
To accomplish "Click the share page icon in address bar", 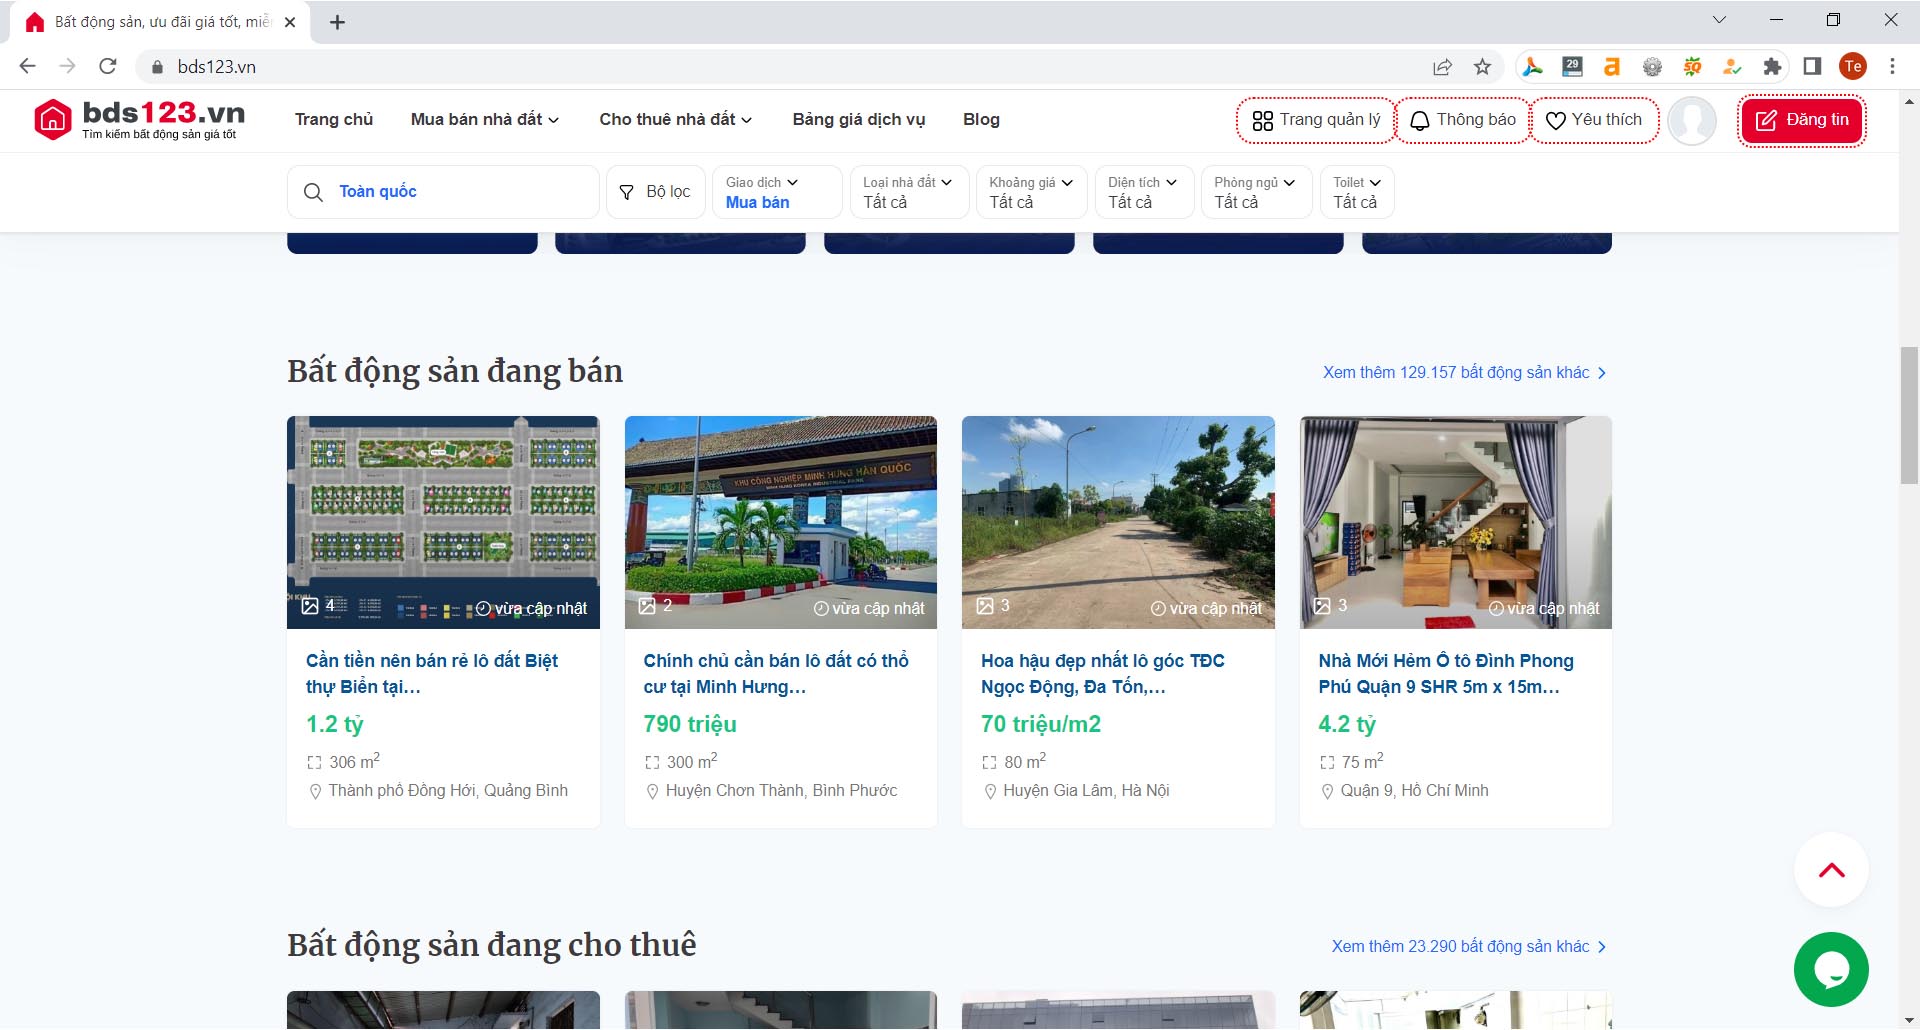I will click(x=1442, y=67).
